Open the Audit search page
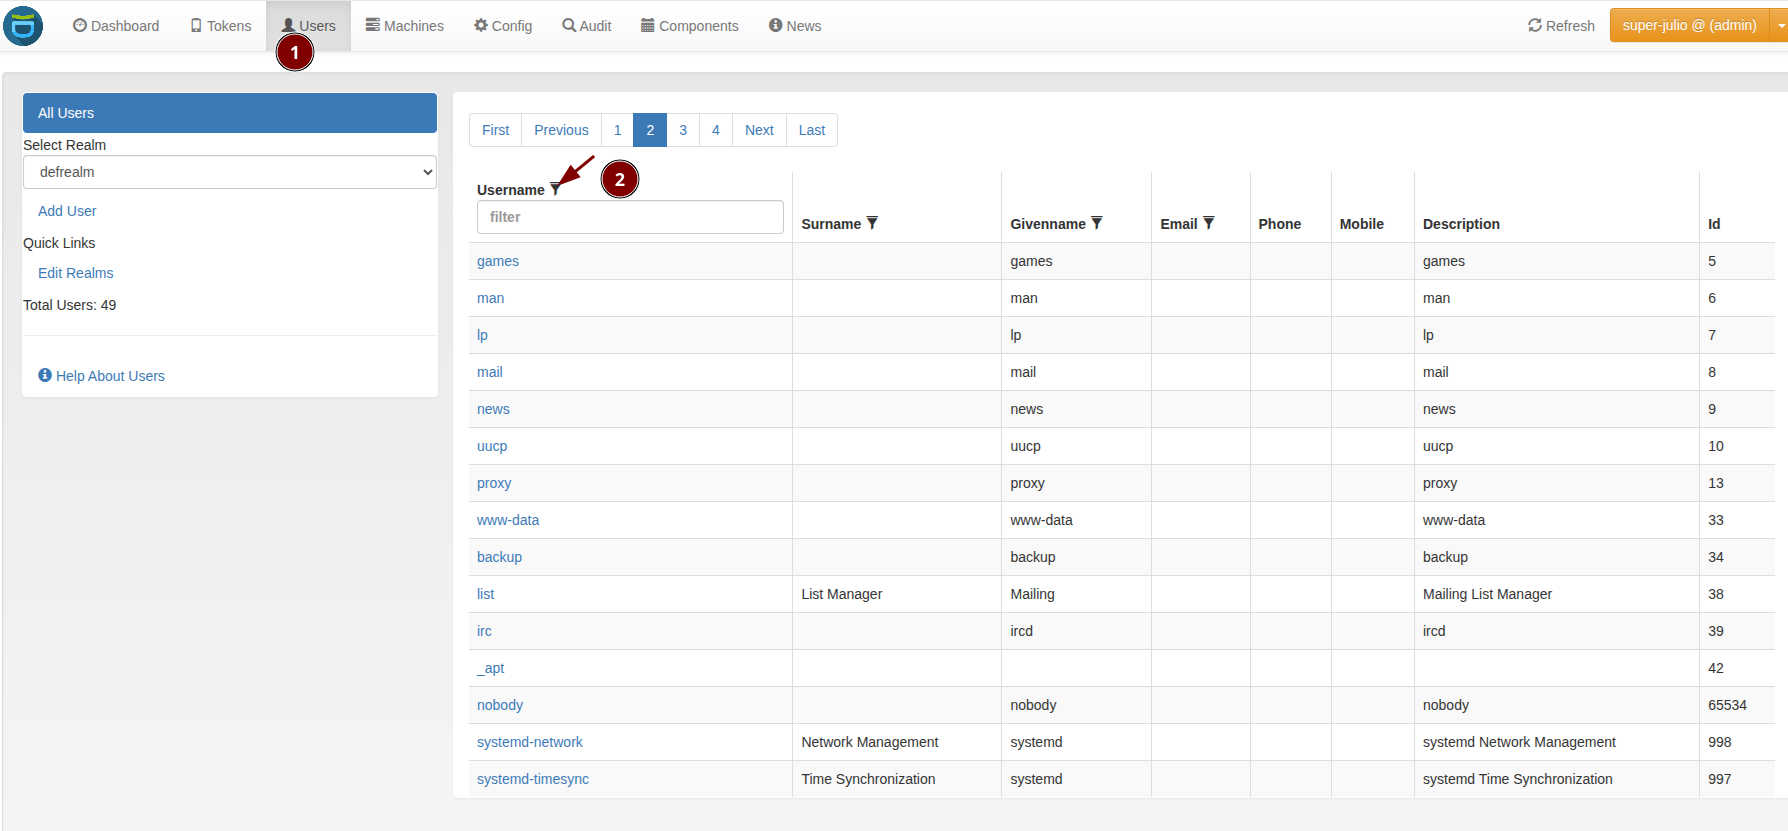The height and width of the screenshot is (831, 1788). [x=587, y=26]
